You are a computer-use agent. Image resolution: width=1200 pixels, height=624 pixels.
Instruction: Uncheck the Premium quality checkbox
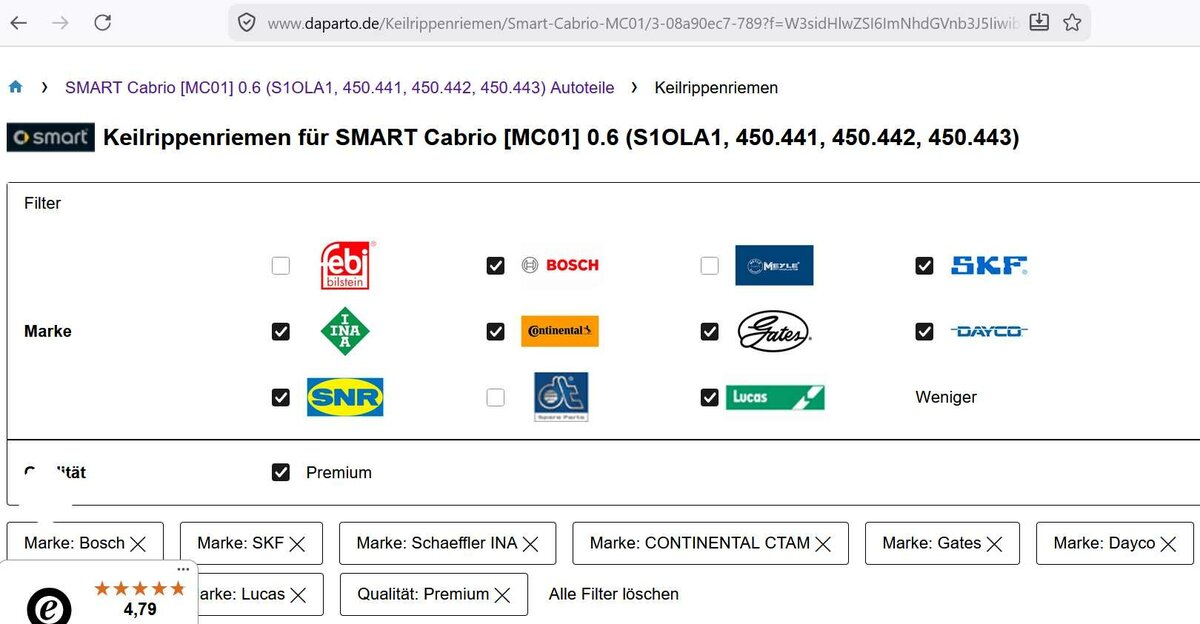[x=281, y=472]
